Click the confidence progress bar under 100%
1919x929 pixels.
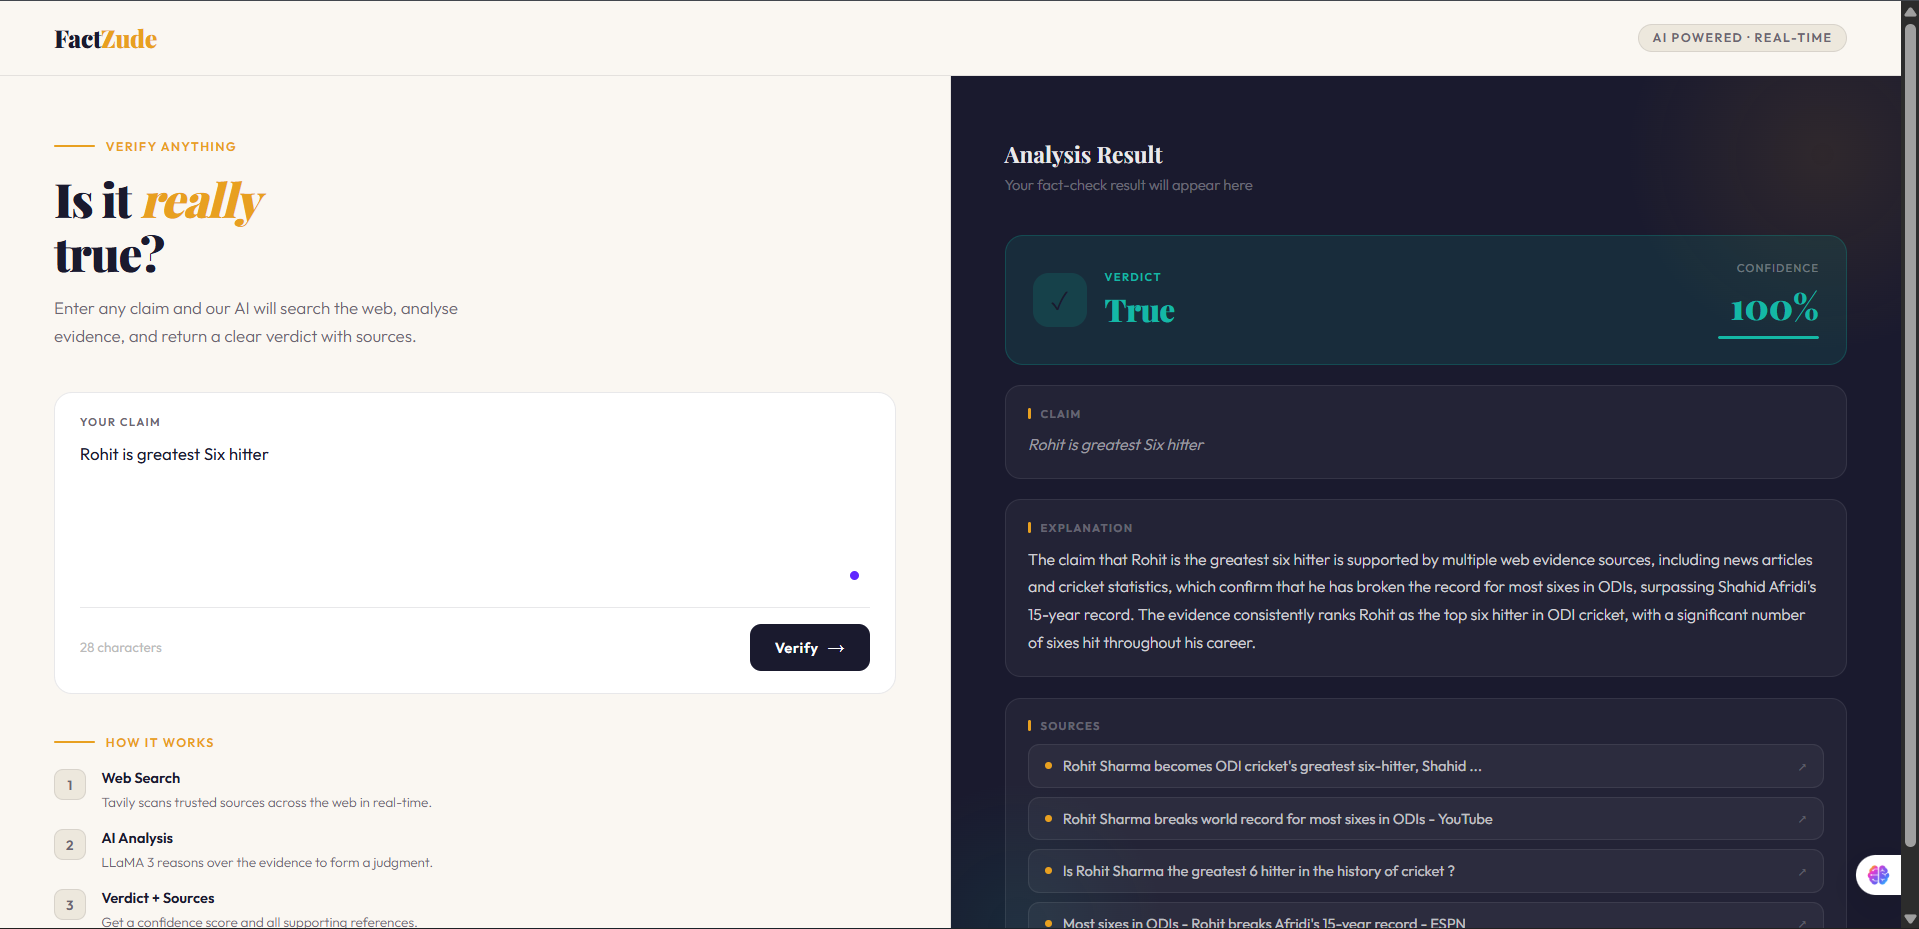(x=1768, y=338)
